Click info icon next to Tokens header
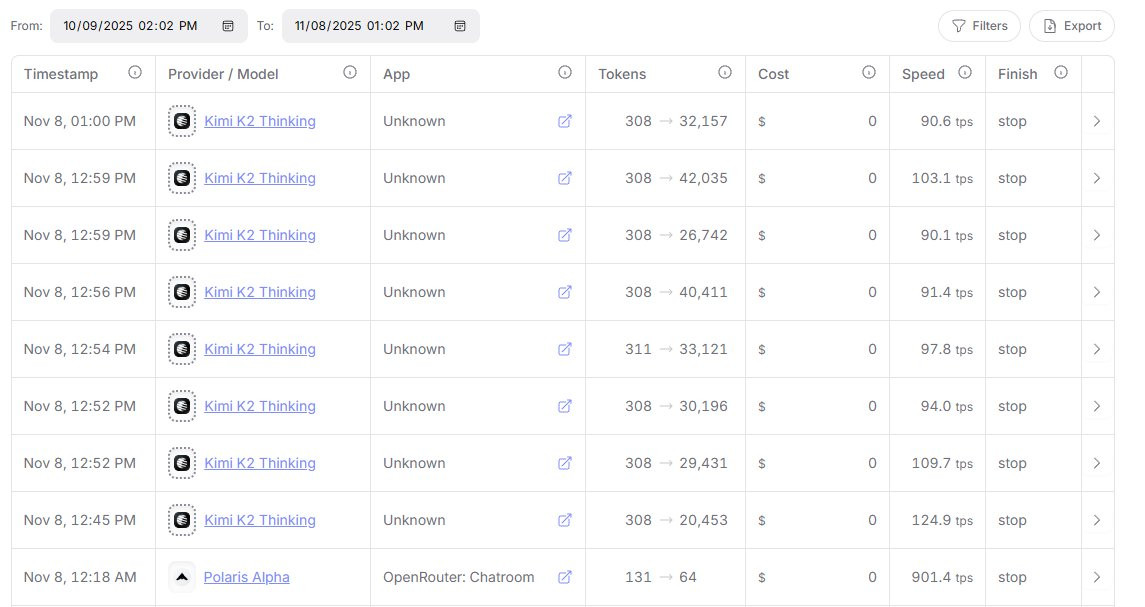 click(725, 73)
